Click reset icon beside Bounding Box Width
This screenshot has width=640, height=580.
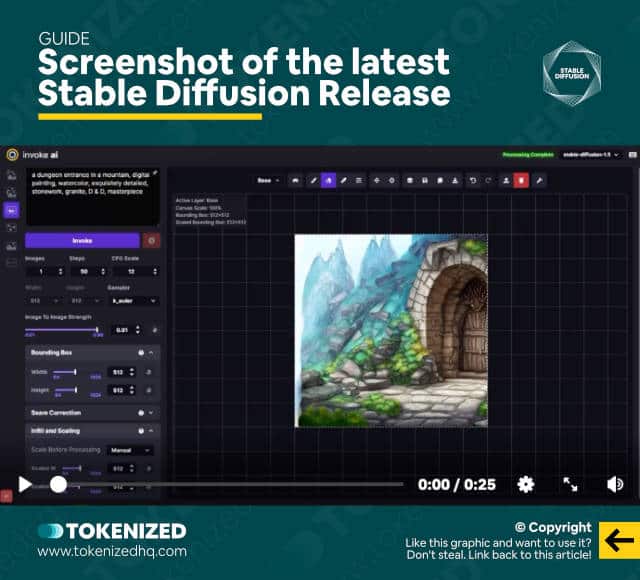tap(149, 372)
